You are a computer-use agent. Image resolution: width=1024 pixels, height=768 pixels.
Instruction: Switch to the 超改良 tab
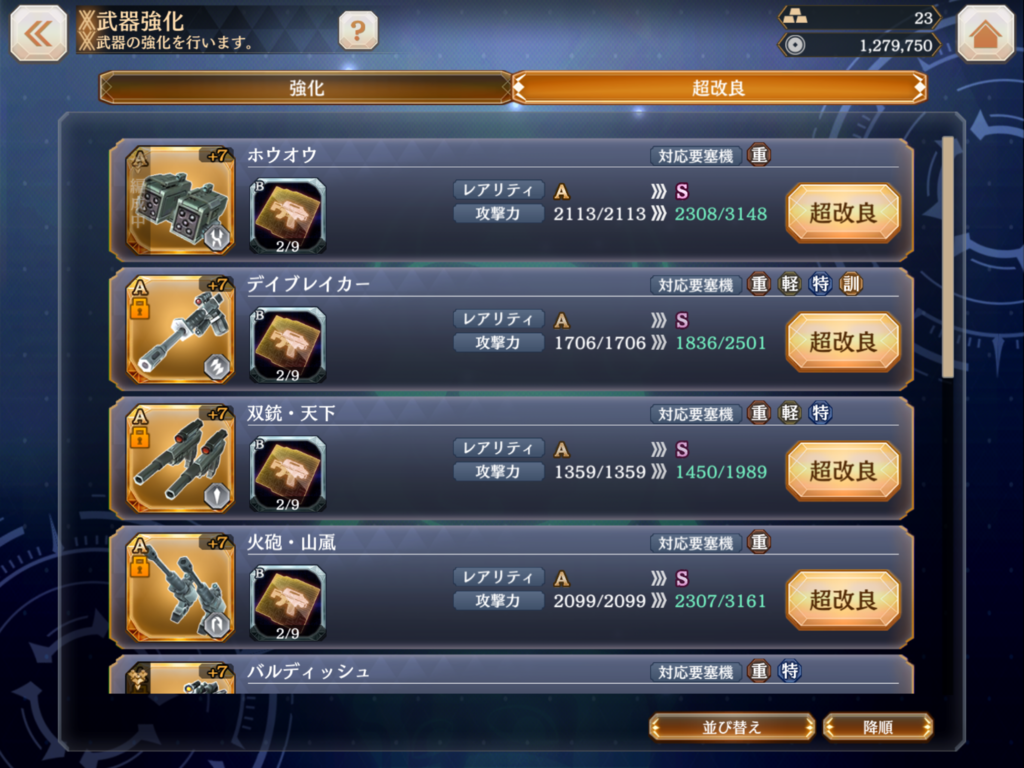pyautogui.click(x=719, y=88)
